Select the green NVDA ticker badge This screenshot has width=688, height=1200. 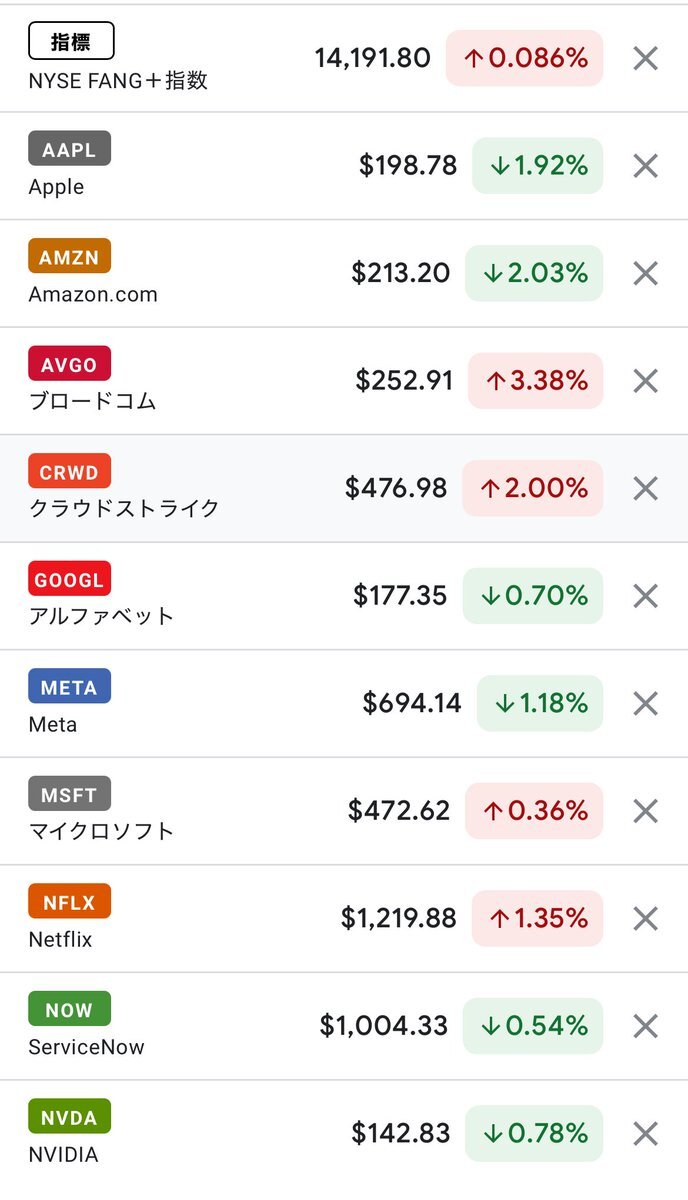[69, 1117]
